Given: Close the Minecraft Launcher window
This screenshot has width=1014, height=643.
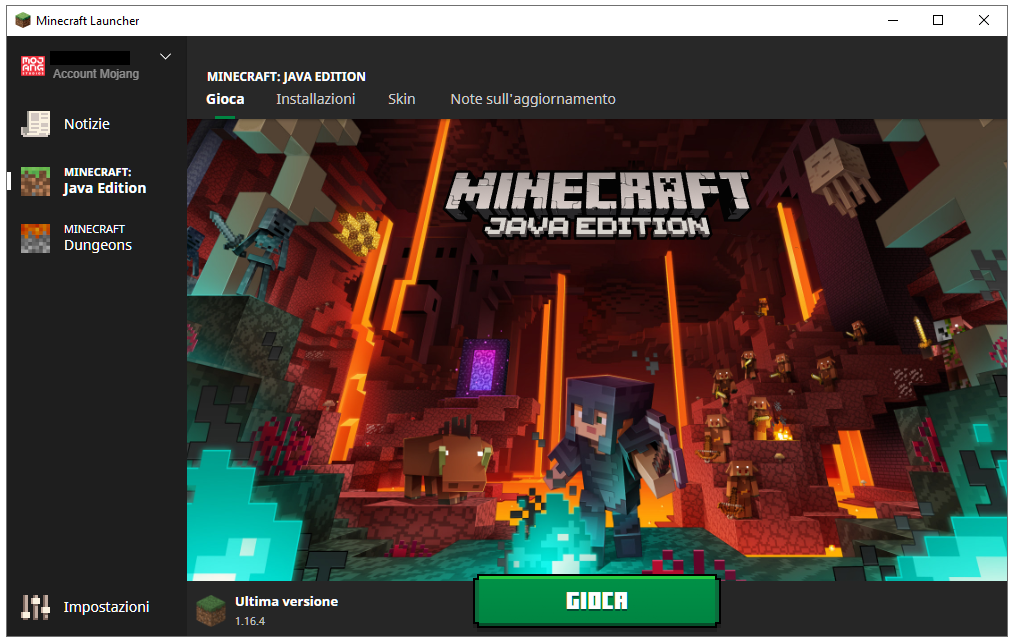Looking at the screenshot, I should click(x=984, y=20).
